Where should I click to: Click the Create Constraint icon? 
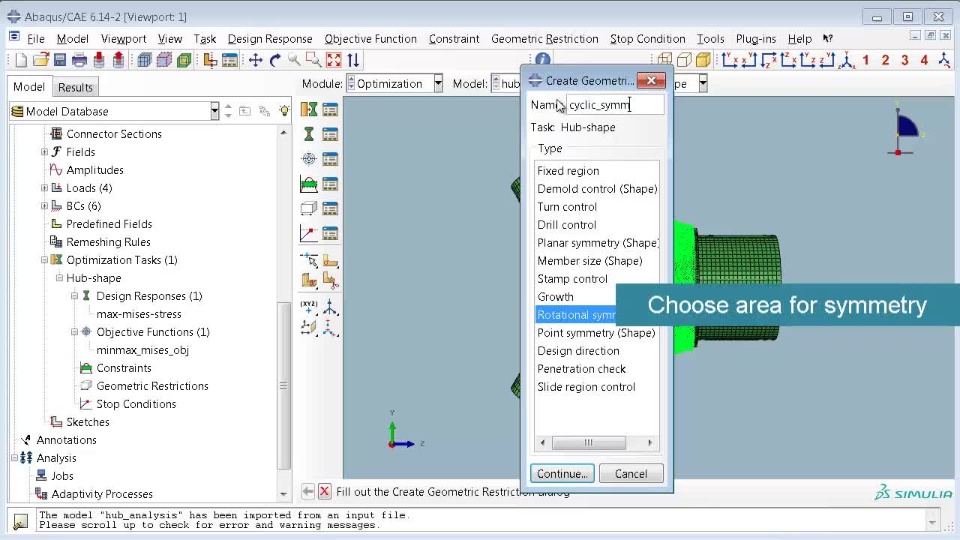[x=309, y=184]
